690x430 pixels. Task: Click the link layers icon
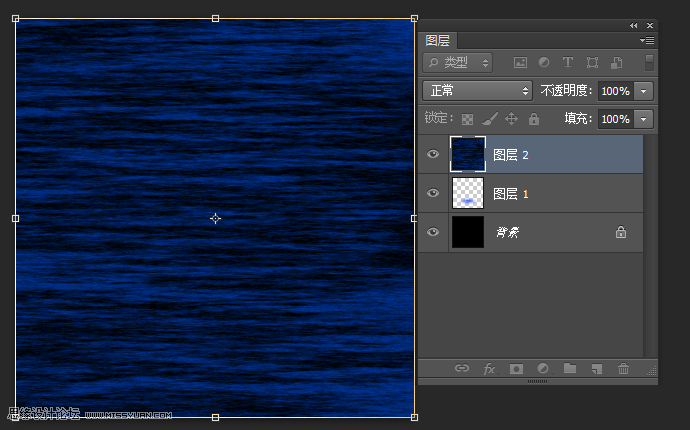point(461,368)
